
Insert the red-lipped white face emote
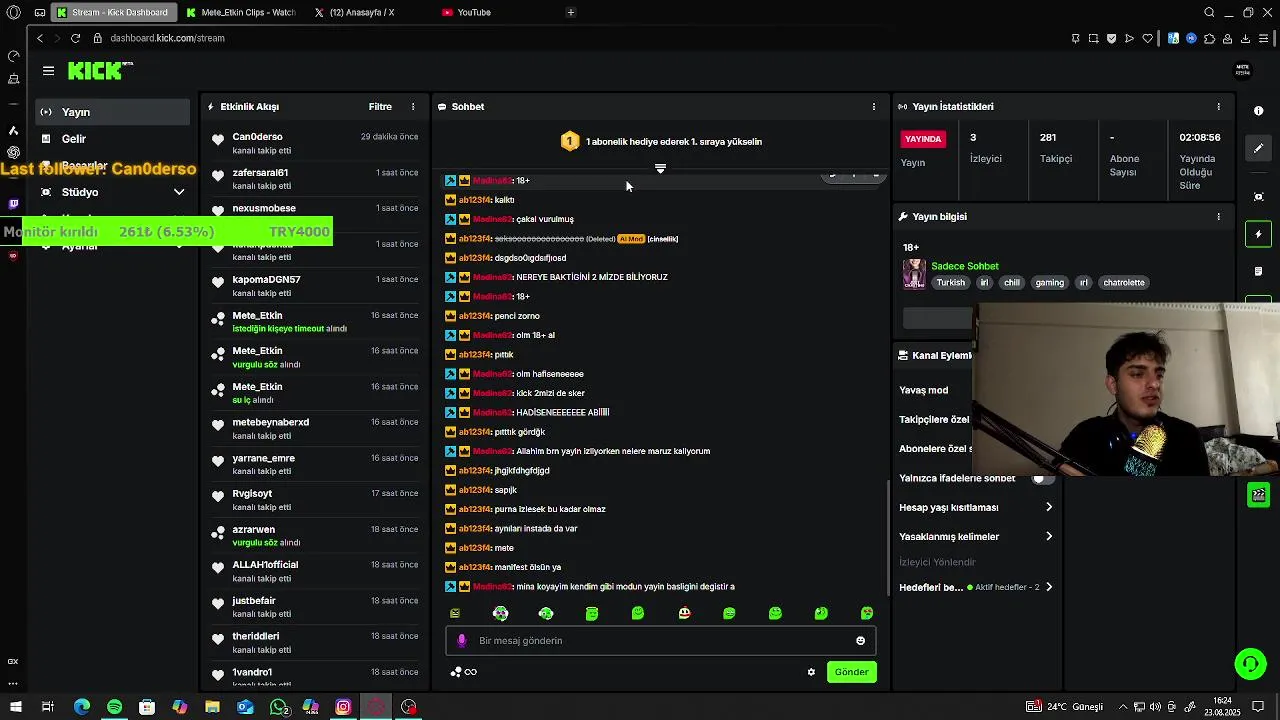click(x=684, y=613)
